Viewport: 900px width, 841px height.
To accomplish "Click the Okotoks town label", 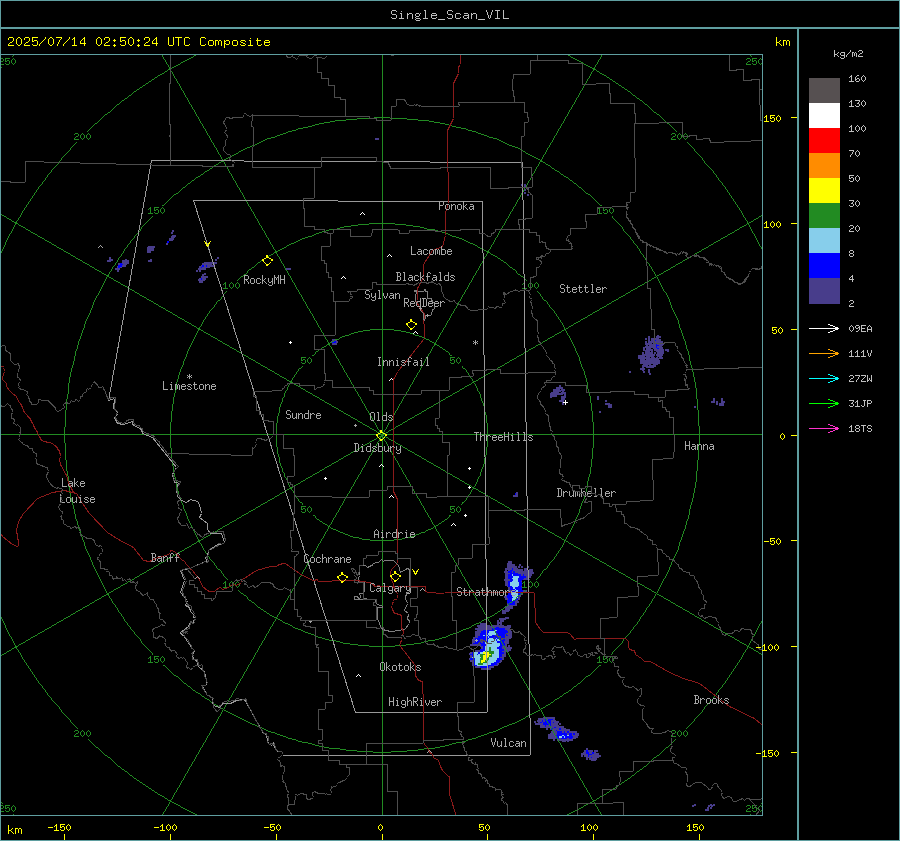I will point(400,667).
